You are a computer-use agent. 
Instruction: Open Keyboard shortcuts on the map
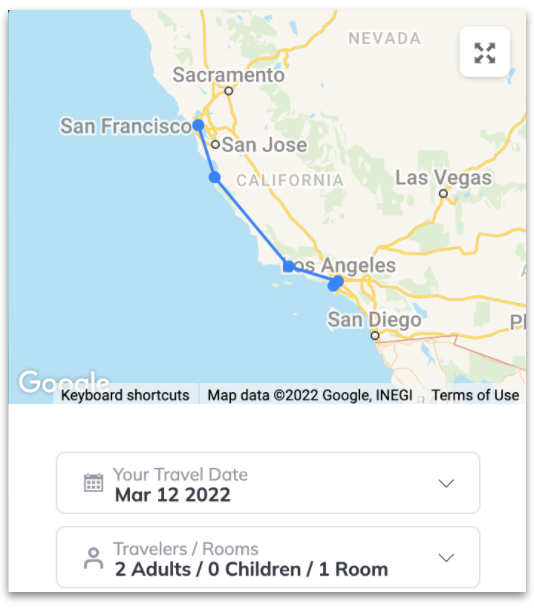[125, 395]
